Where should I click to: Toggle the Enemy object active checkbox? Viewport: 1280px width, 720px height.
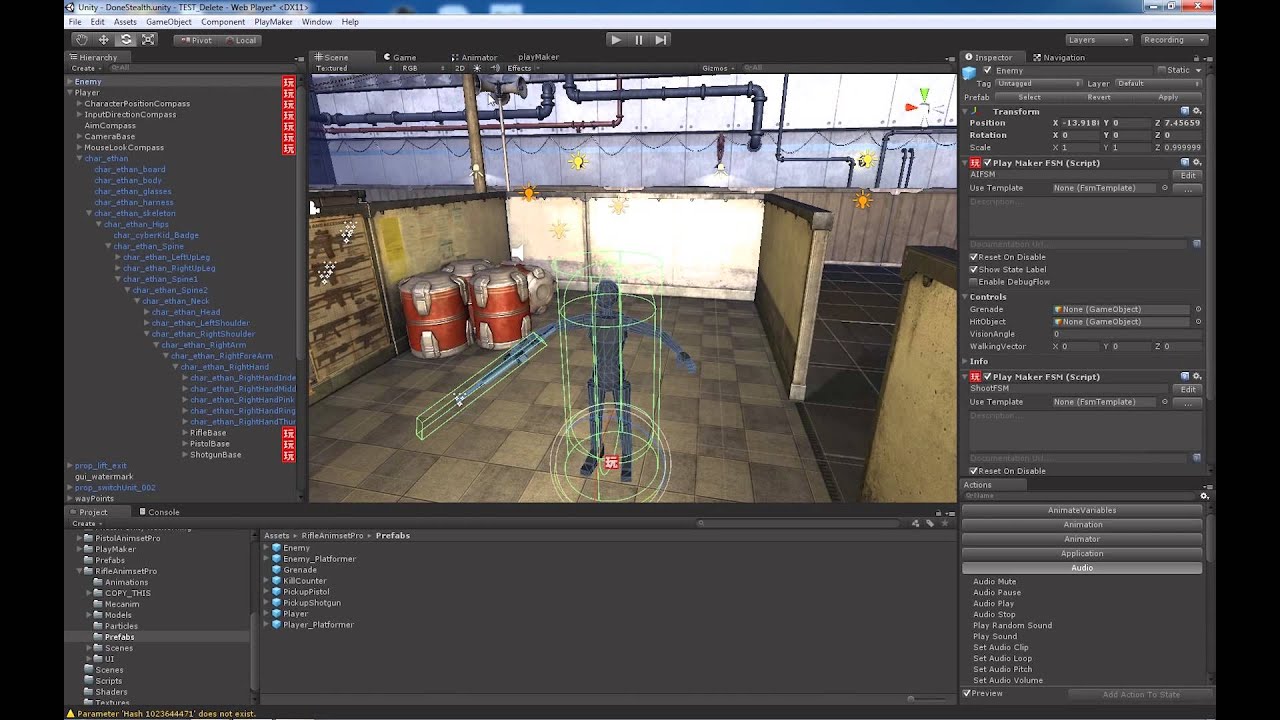(x=988, y=71)
